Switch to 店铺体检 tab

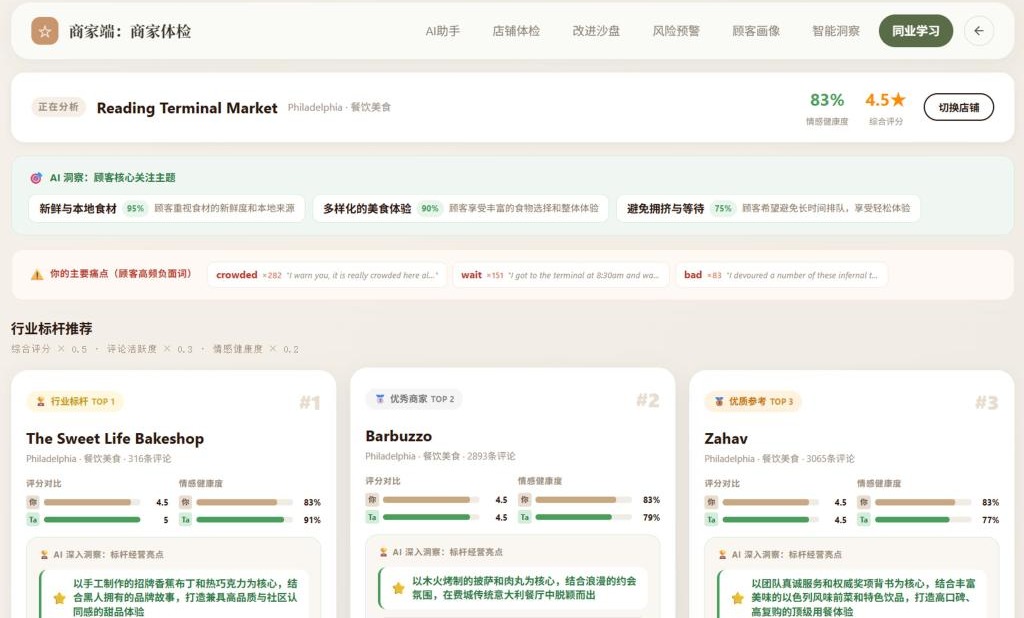(x=516, y=31)
